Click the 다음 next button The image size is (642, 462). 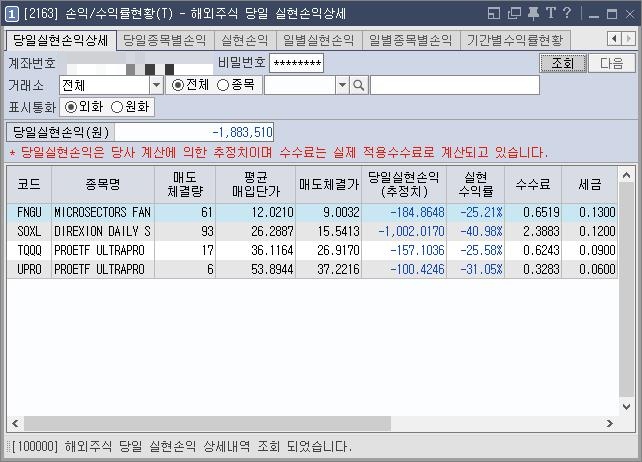click(612, 63)
